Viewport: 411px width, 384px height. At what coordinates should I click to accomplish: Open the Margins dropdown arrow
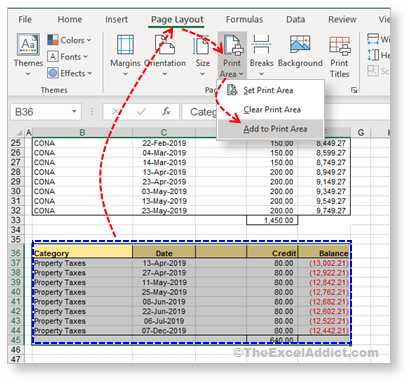125,74
